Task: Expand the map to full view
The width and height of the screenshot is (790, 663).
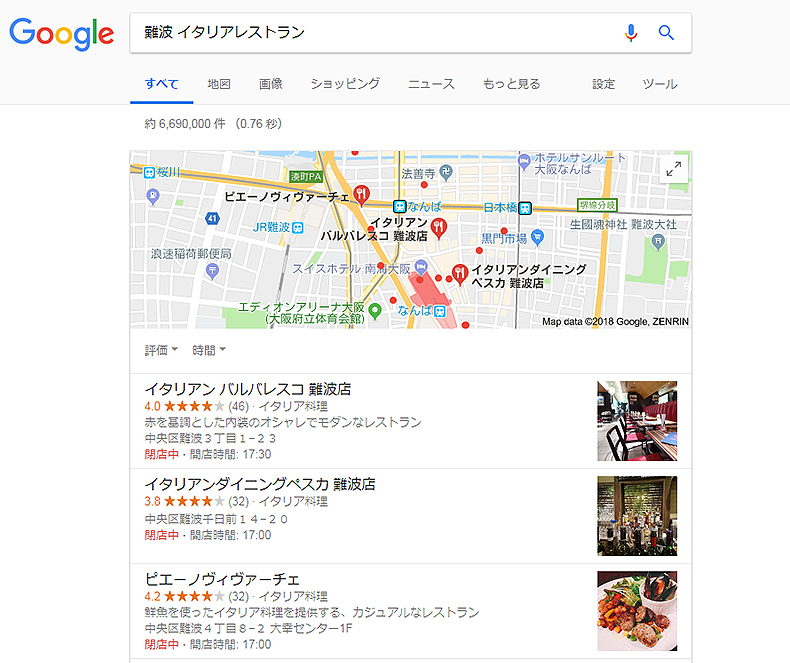Action: pyautogui.click(x=674, y=169)
